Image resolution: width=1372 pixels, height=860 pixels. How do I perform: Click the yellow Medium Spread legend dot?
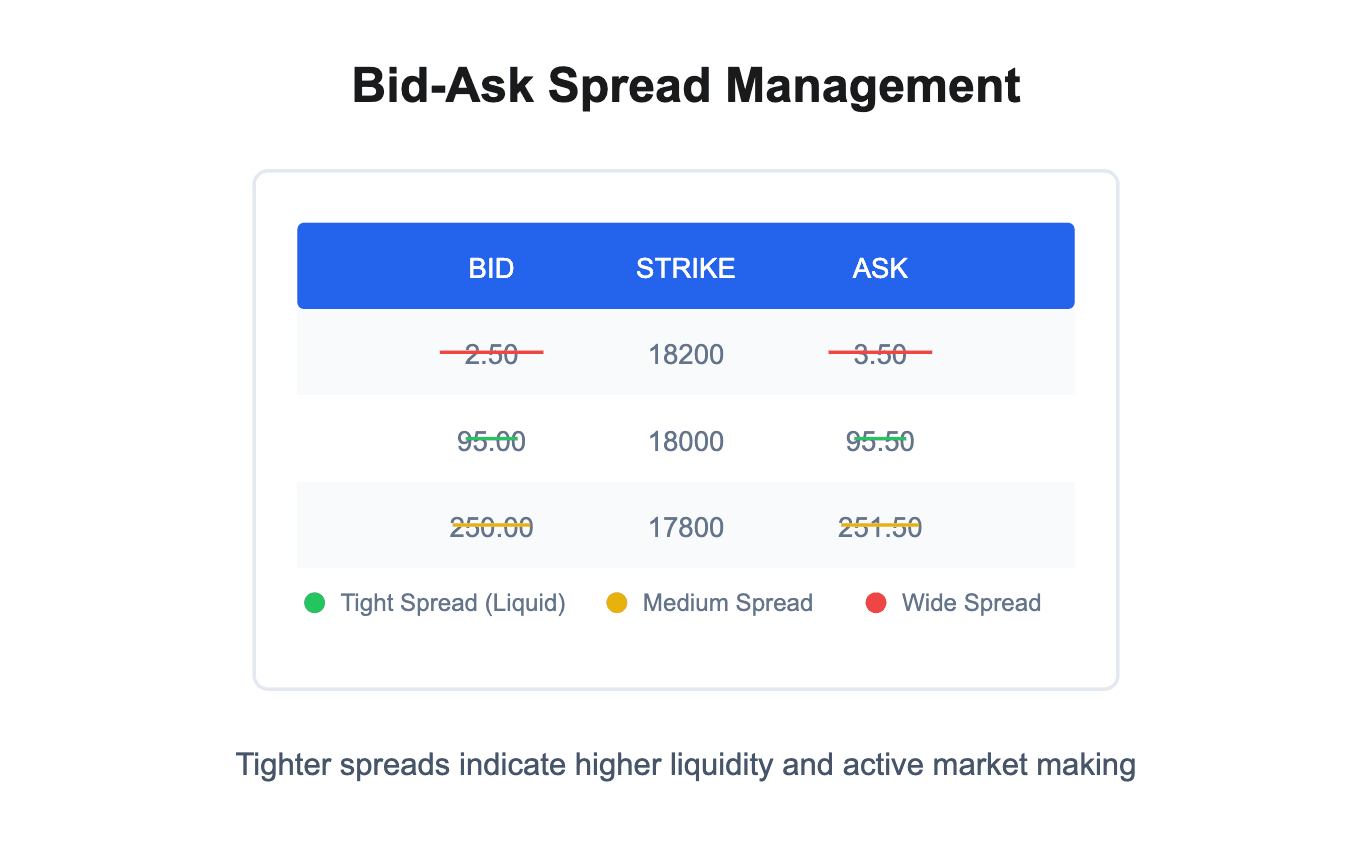click(x=617, y=603)
